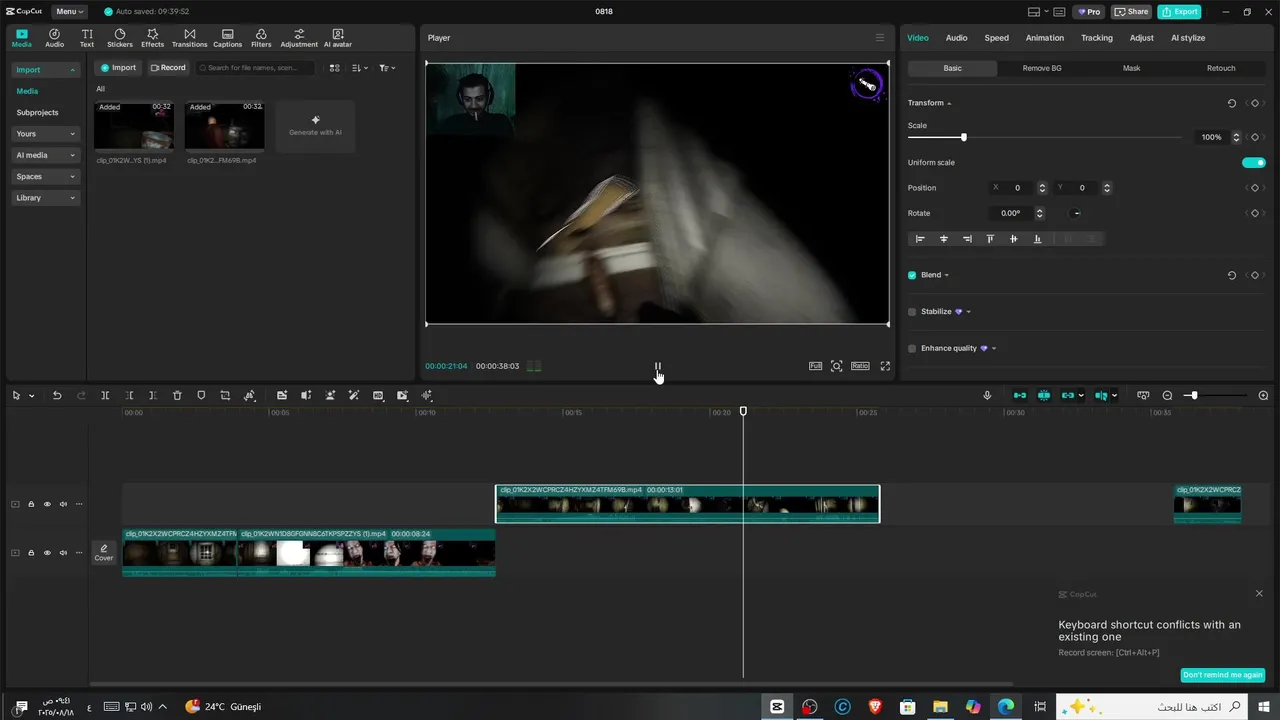Screen dimensions: 1280x720
Task: Select the first media thumbnail clip_01K2W
Action: [134, 125]
